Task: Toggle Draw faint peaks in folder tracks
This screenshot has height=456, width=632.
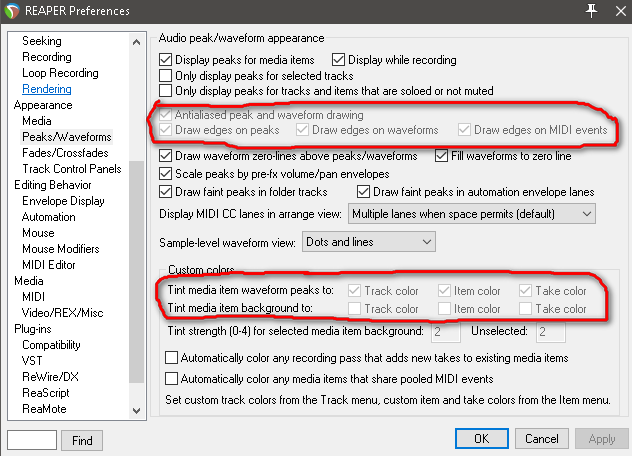Action: tap(166, 192)
